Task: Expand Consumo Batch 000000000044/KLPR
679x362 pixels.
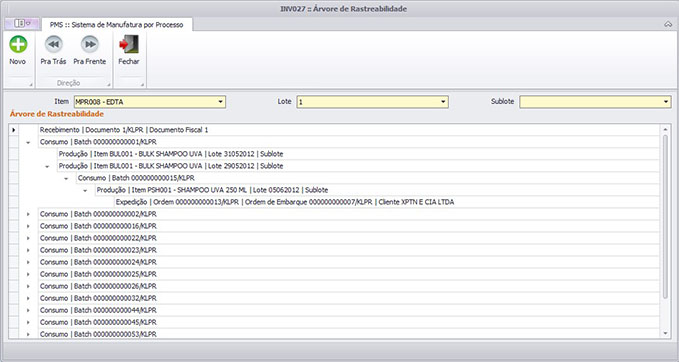Action: (28, 310)
